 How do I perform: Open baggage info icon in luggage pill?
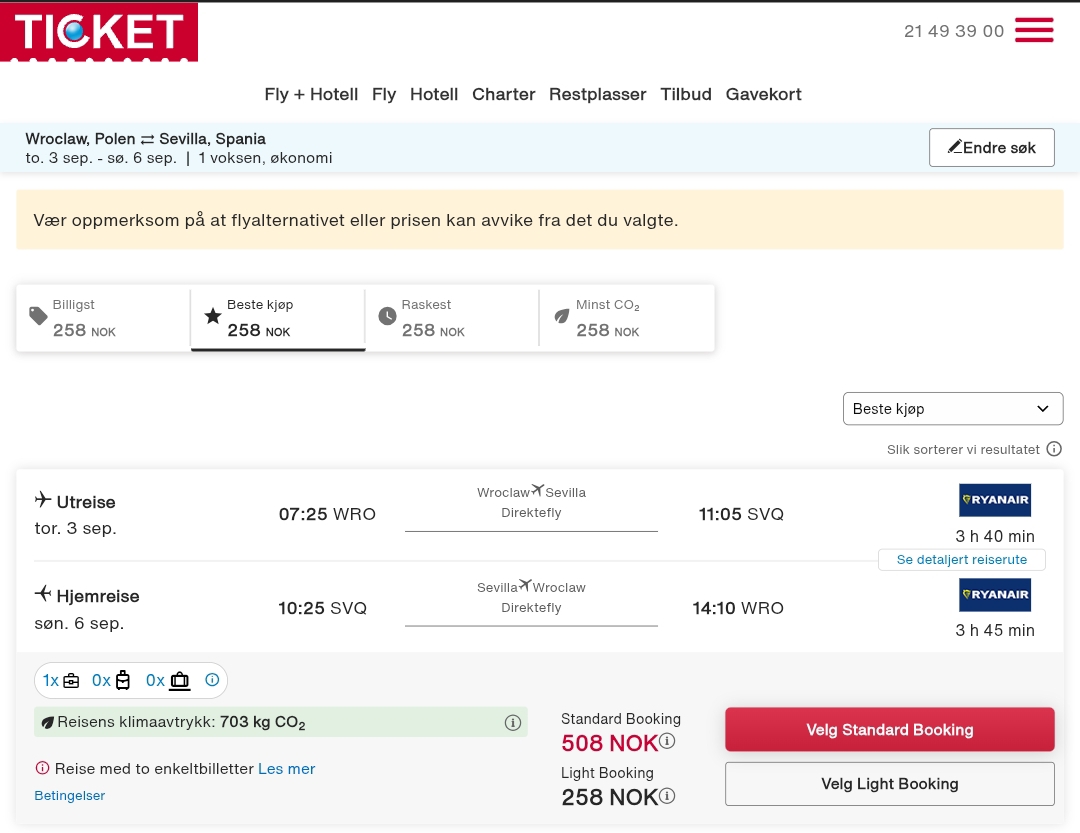pos(212,680)
